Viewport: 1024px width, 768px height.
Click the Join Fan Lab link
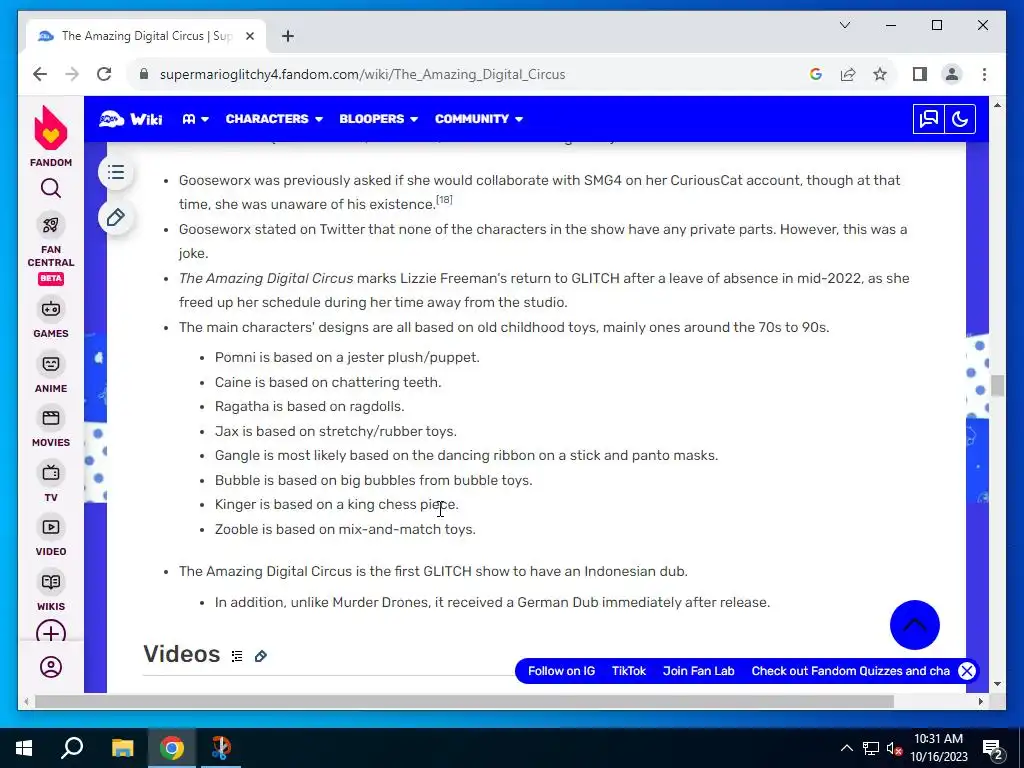pos(698,671)
